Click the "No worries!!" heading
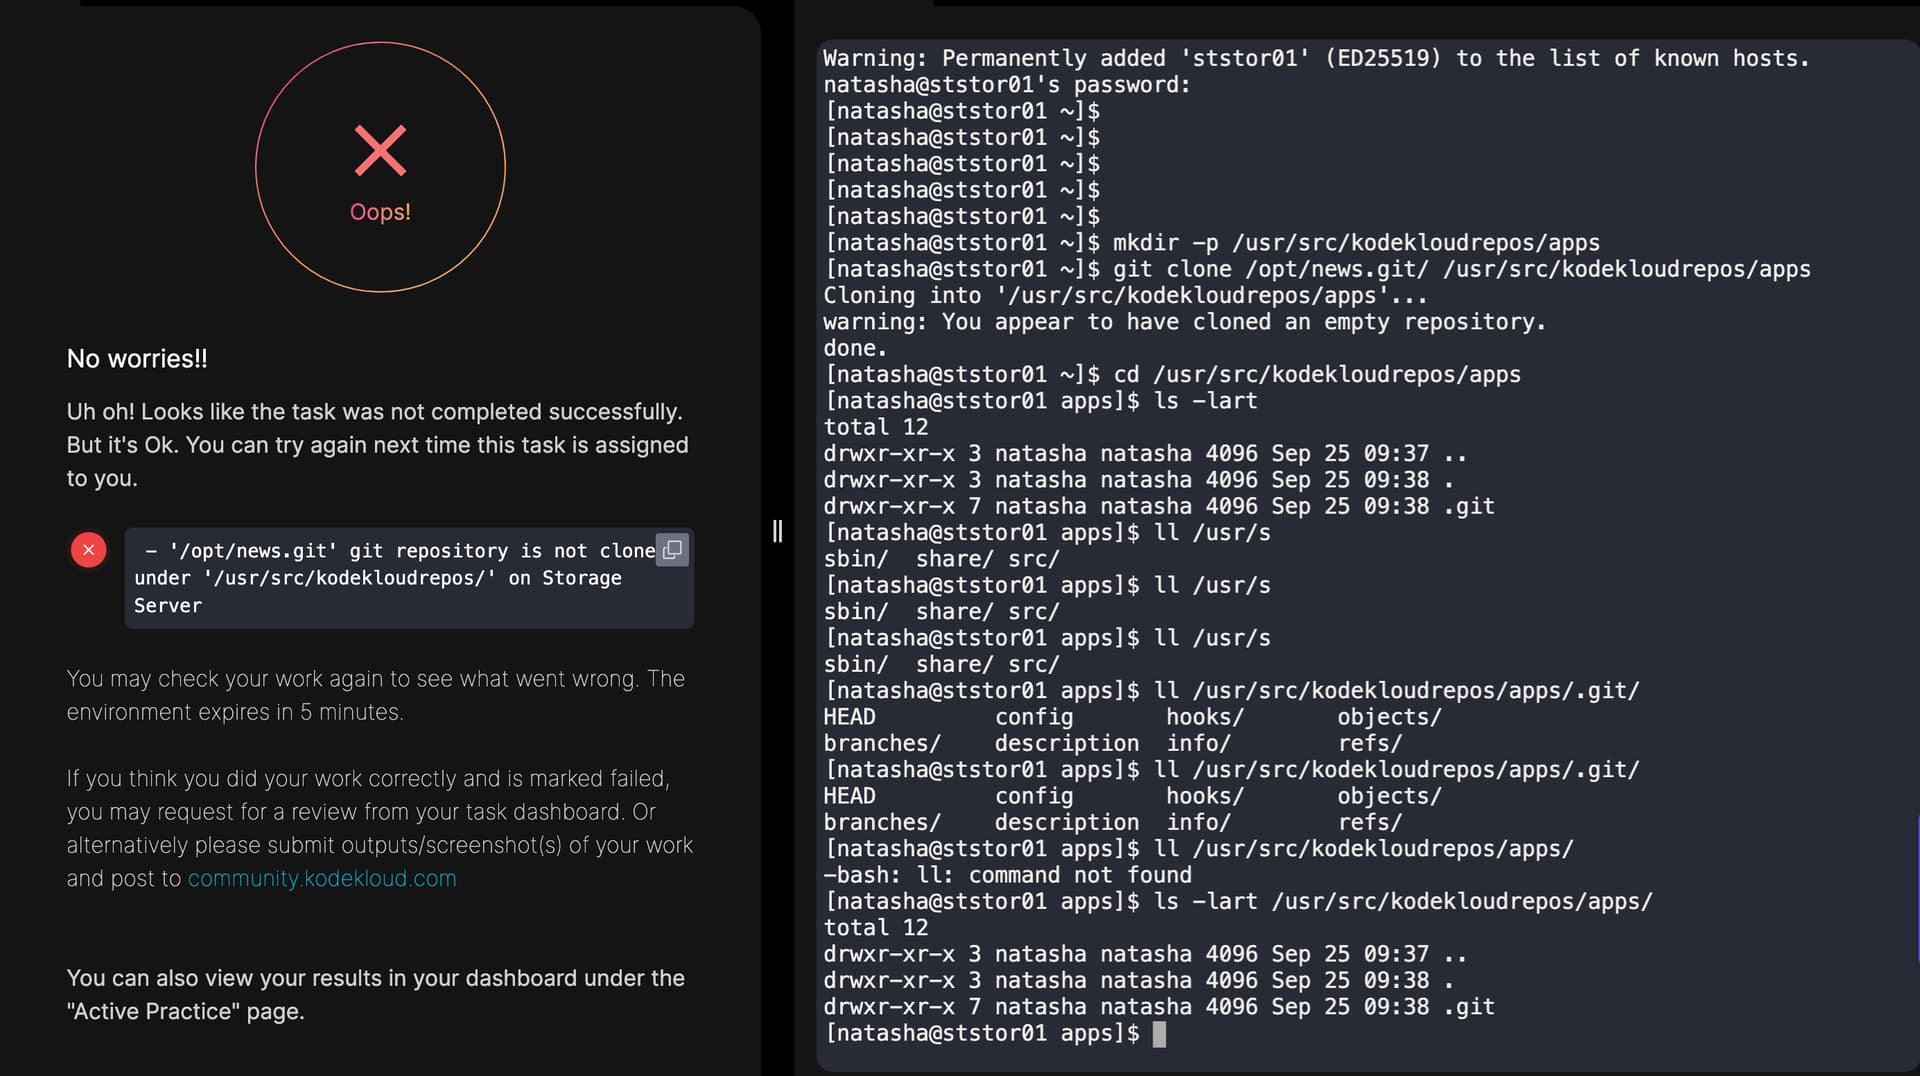This screenshot has height=1076, width=1920. [x=137, y=359]
